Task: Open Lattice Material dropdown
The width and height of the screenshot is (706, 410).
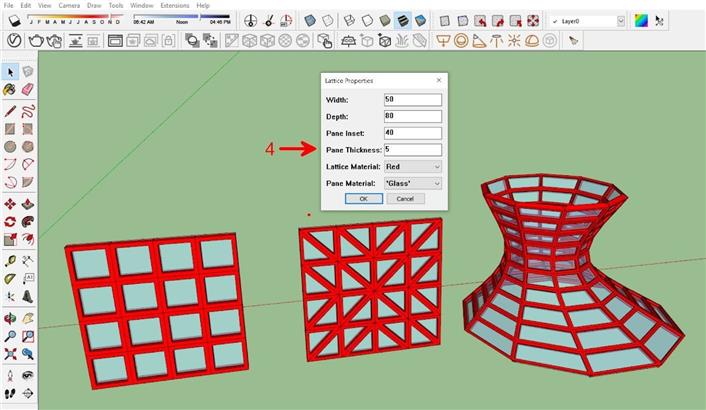Action: pyautogui.click(x=413, y=167)
